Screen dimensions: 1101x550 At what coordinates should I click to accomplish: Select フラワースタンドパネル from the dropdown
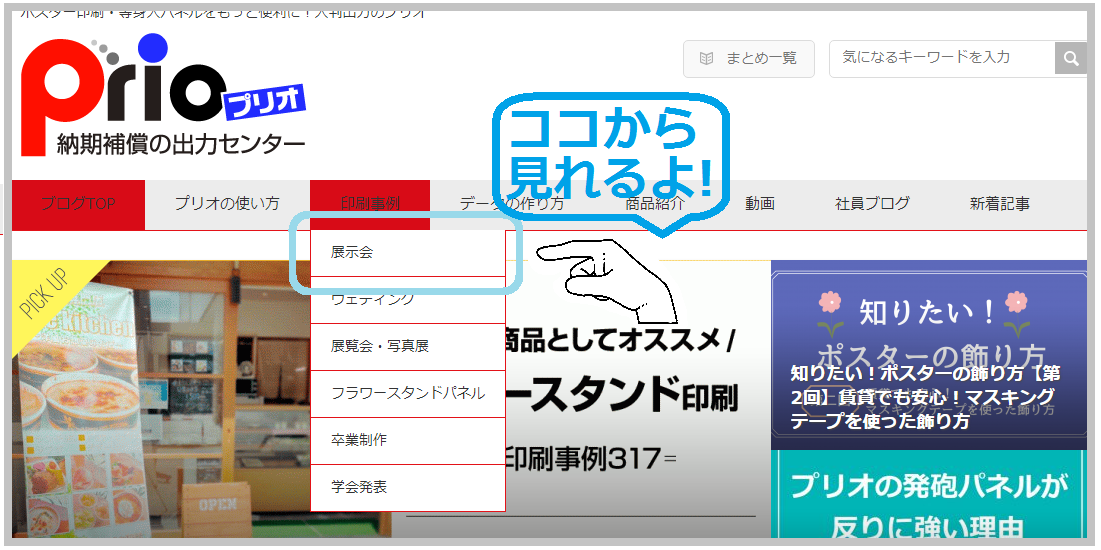pos(408,394)
